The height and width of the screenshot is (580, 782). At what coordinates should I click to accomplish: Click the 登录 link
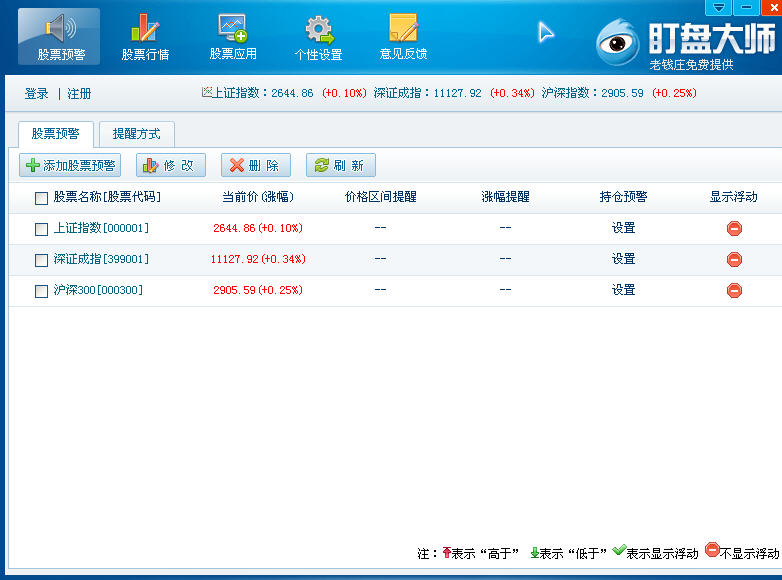coord(36,94)
